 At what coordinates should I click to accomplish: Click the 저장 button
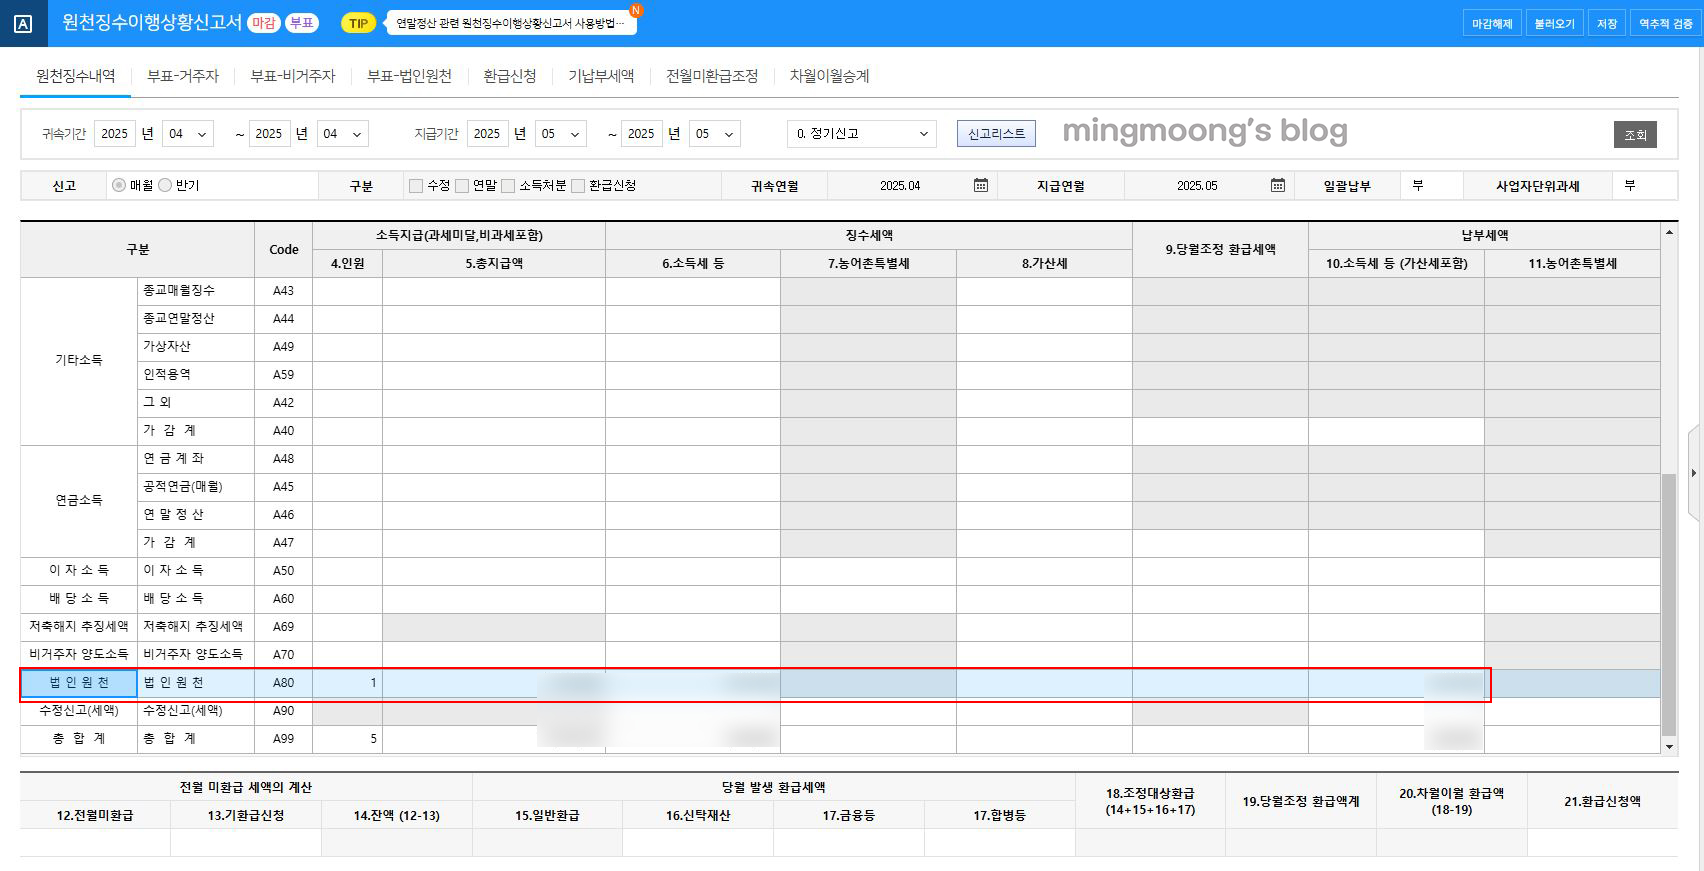pos(1607,23)
